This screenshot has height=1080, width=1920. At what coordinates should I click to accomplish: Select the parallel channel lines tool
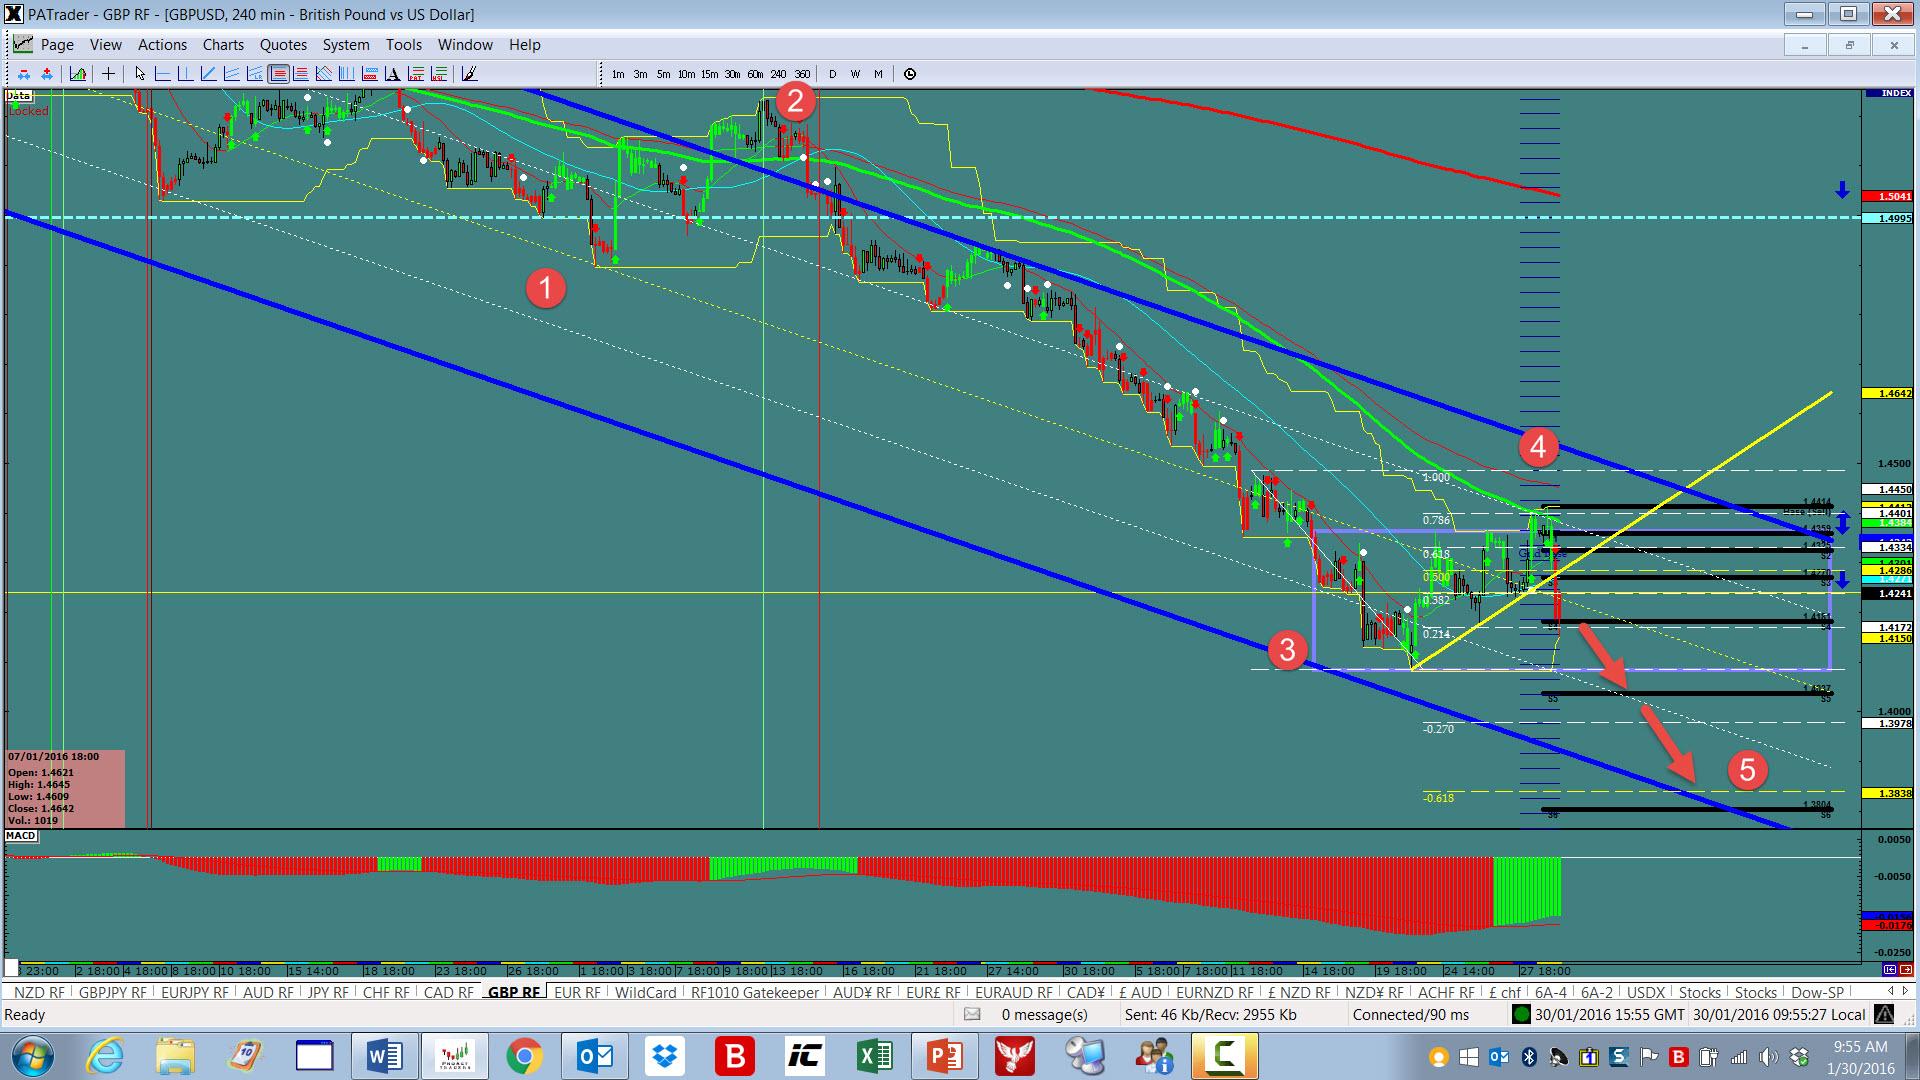tap(231, 73)
